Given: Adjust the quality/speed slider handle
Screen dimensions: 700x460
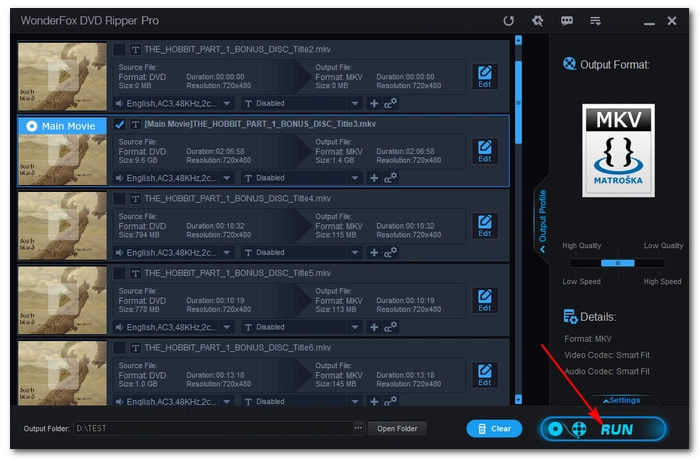Looking at the screenshot, I should (617, 263).
